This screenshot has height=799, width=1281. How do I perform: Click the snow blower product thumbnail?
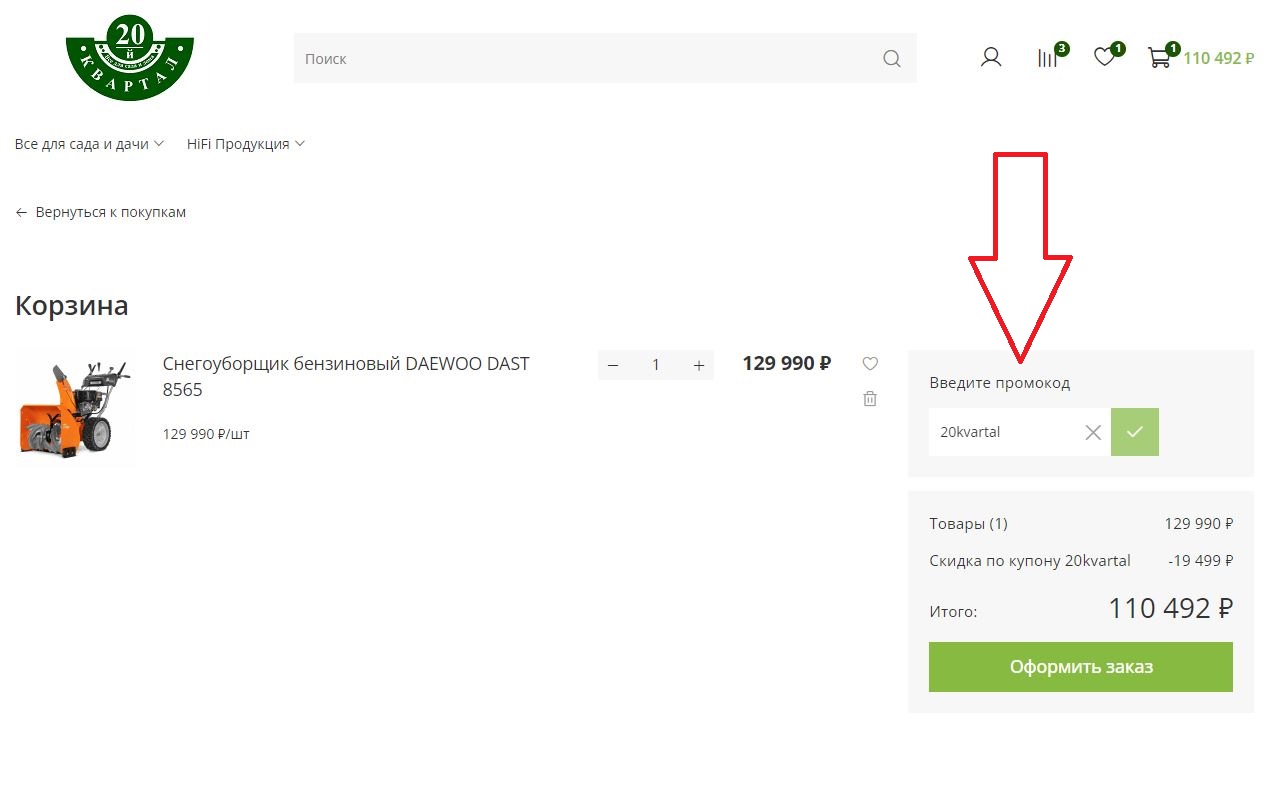[75, 407]
